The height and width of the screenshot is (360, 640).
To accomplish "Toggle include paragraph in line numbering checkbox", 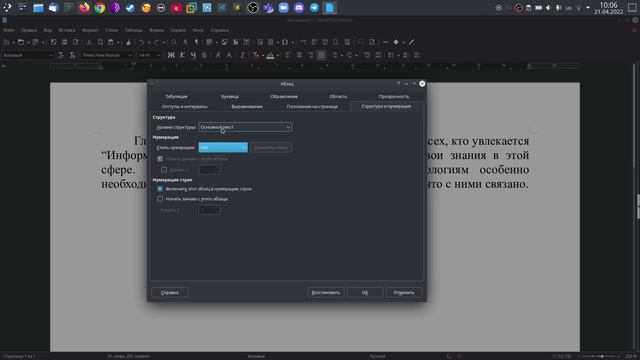I will point(160,189).
